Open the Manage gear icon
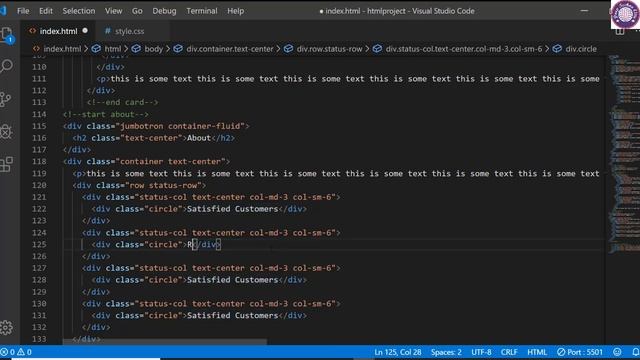 tap(6, 327)
